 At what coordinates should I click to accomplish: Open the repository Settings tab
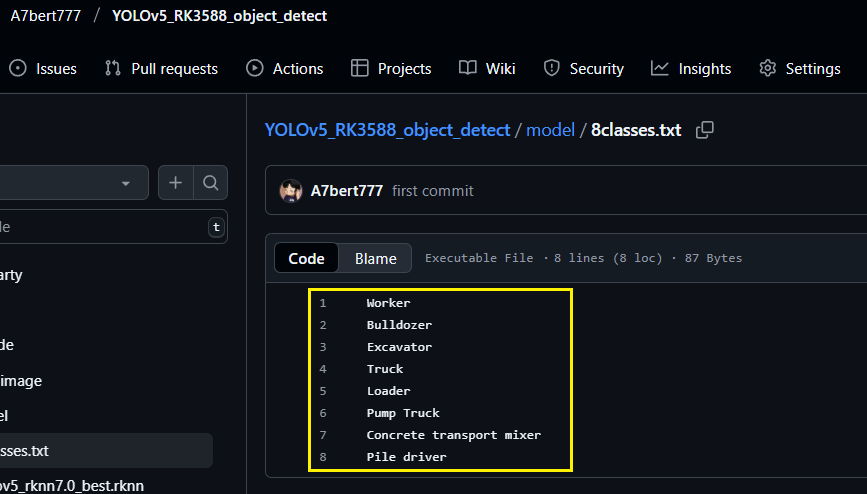[800, 69]
